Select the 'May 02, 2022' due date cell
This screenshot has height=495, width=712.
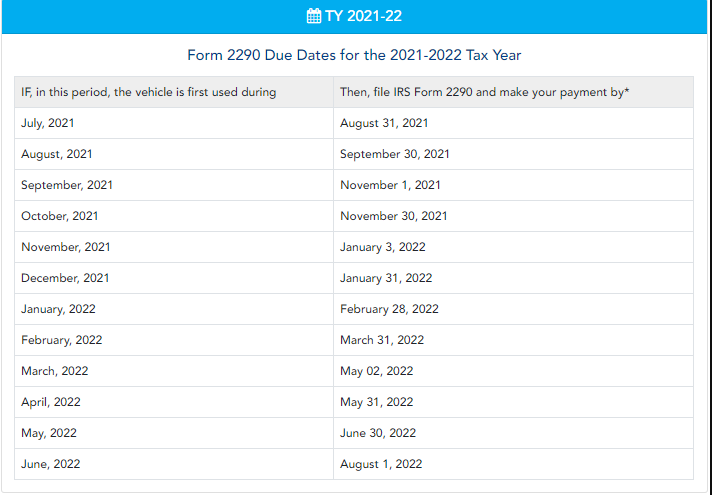click(513, 371)
